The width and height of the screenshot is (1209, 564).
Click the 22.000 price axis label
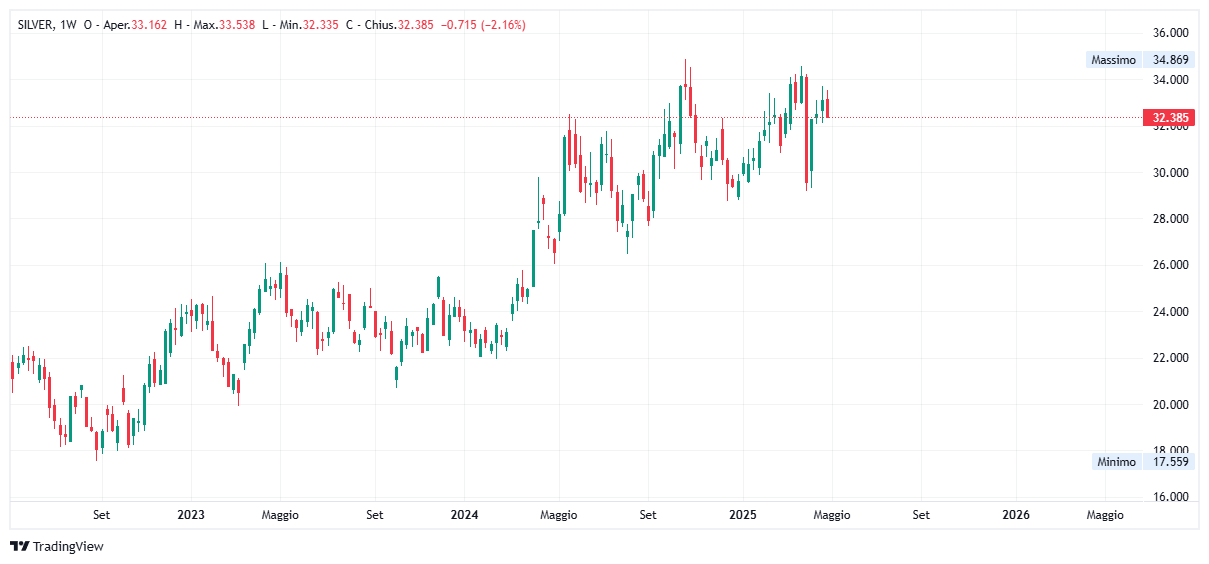tap(1170, 358)
